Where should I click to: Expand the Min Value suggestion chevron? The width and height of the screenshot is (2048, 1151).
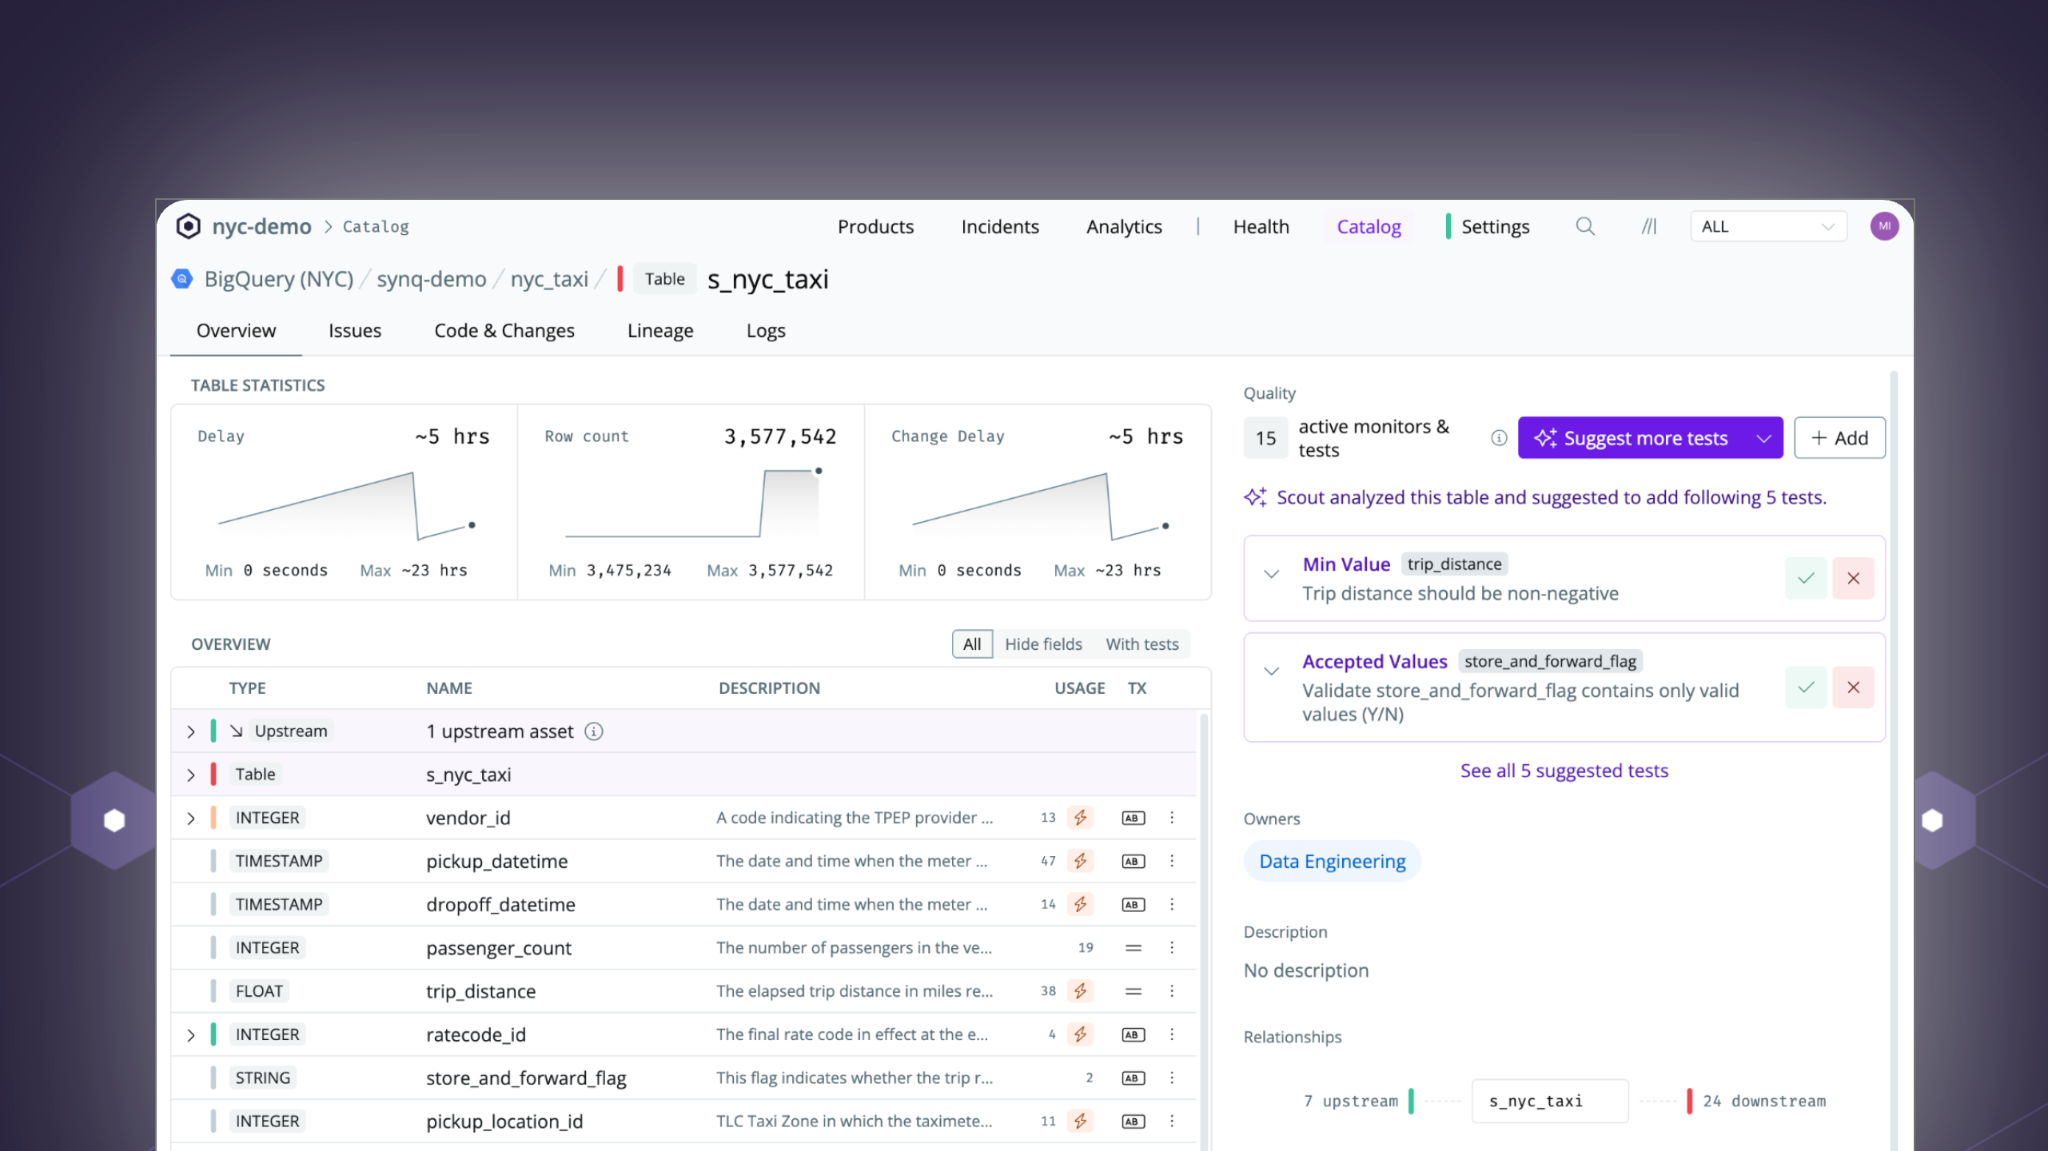coord(1271,575)
